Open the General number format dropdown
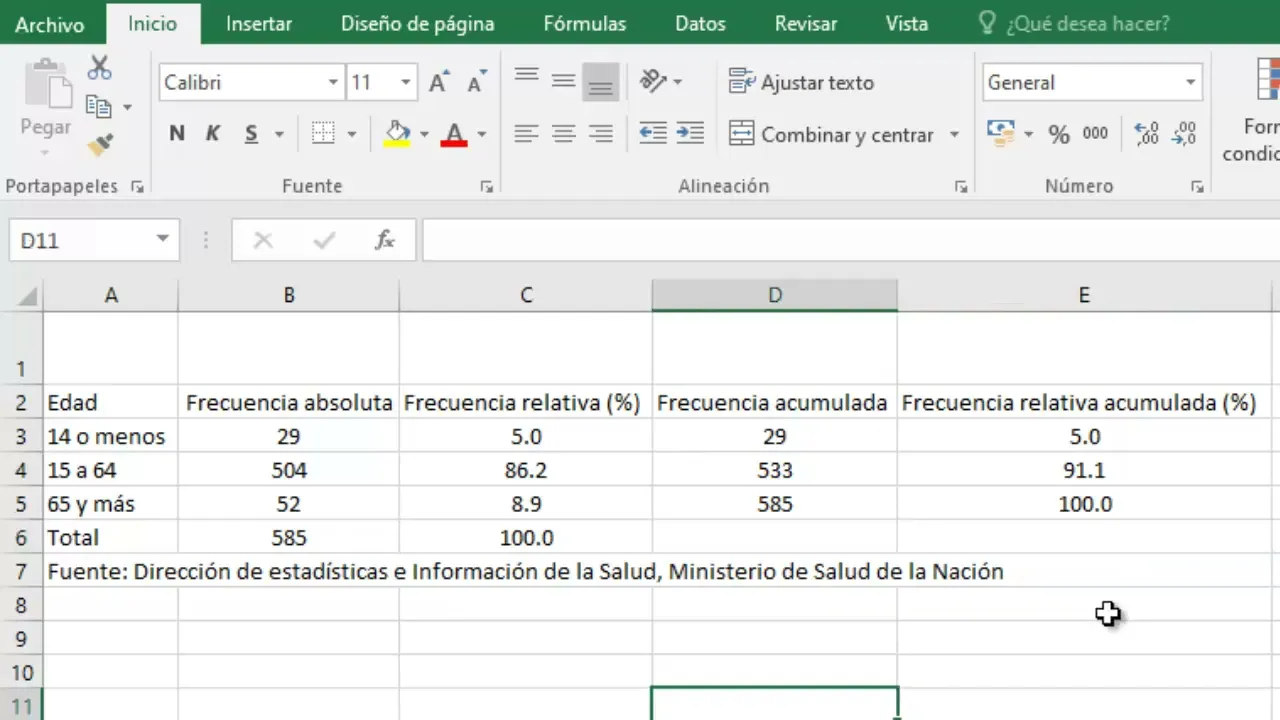 [x=1190, y=83]
